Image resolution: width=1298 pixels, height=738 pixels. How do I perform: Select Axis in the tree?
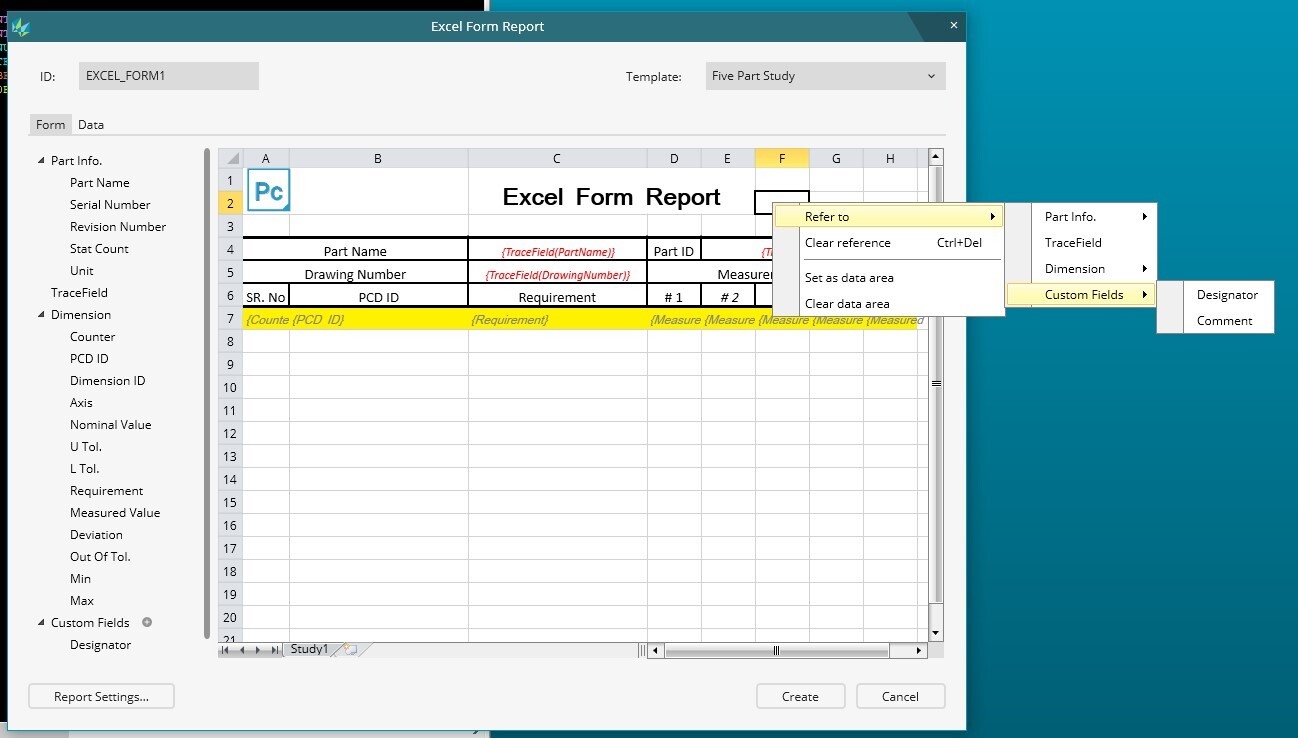81,403
